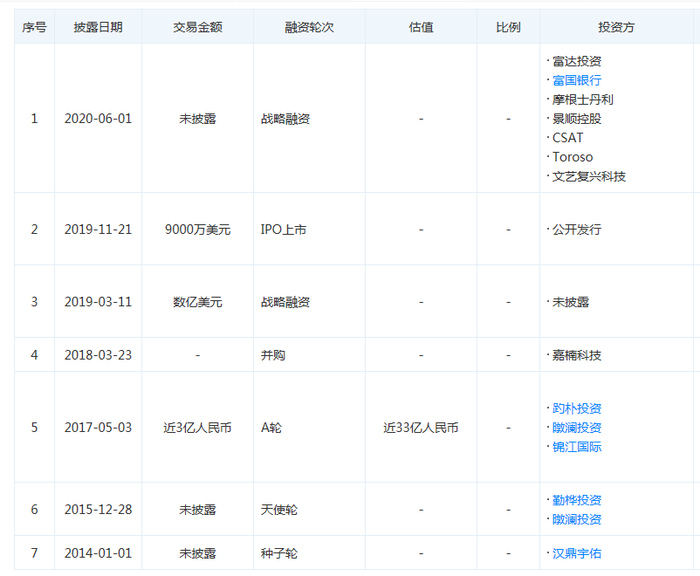The image size is (700, 576).
Task: Click 战略融资 in the 2019-03-11 row
Action: pos(285,302)
